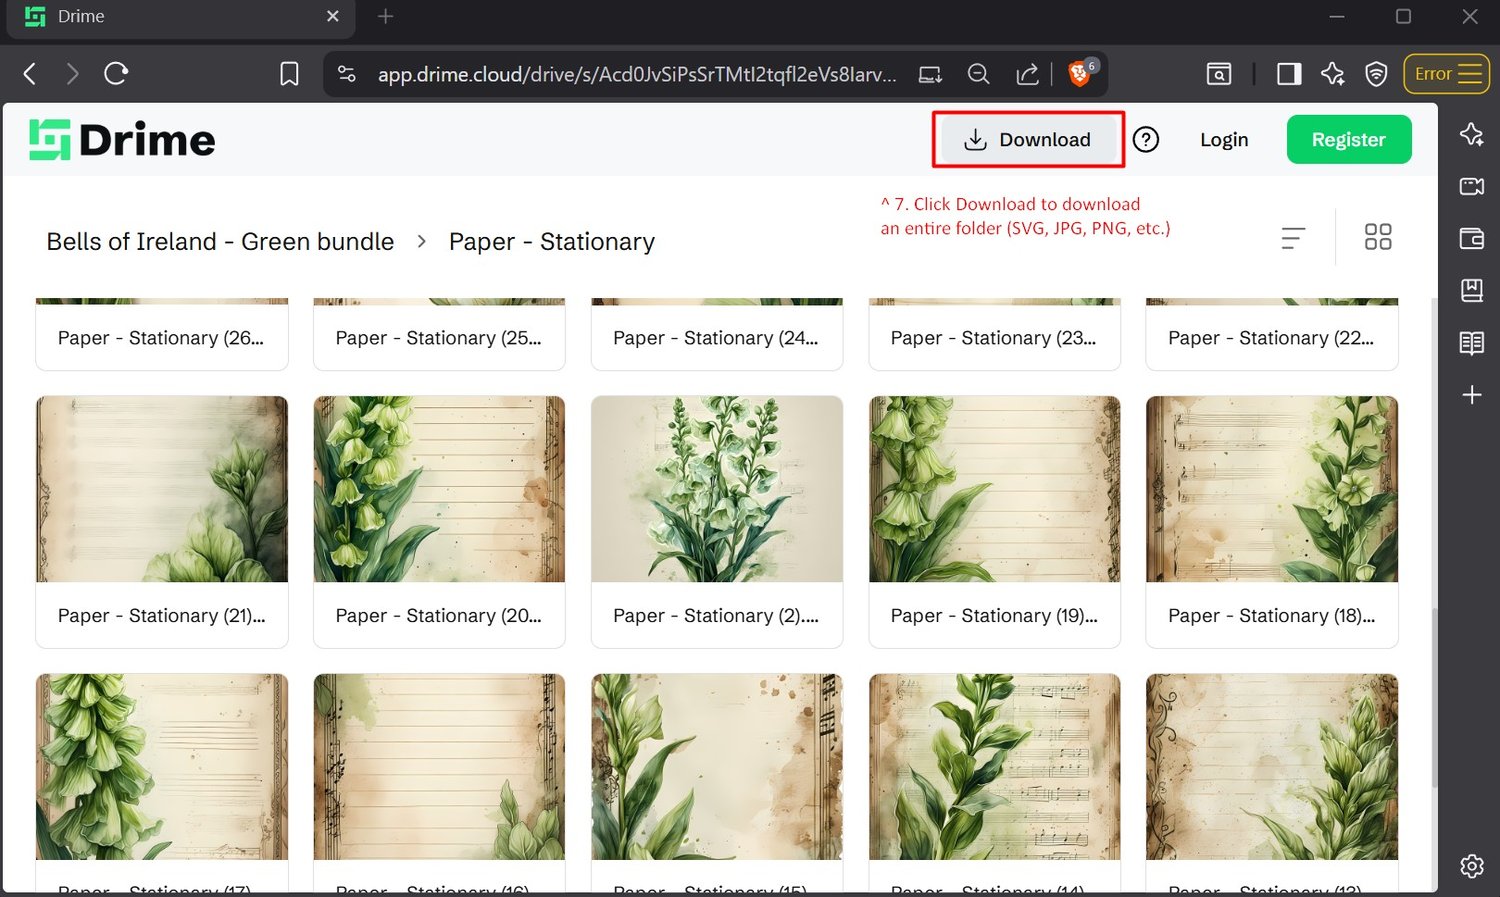Select the Paper - Stationary (23... file name
Image resolution: width=1500 pixels, height=897 pixels.
point(994,338)
